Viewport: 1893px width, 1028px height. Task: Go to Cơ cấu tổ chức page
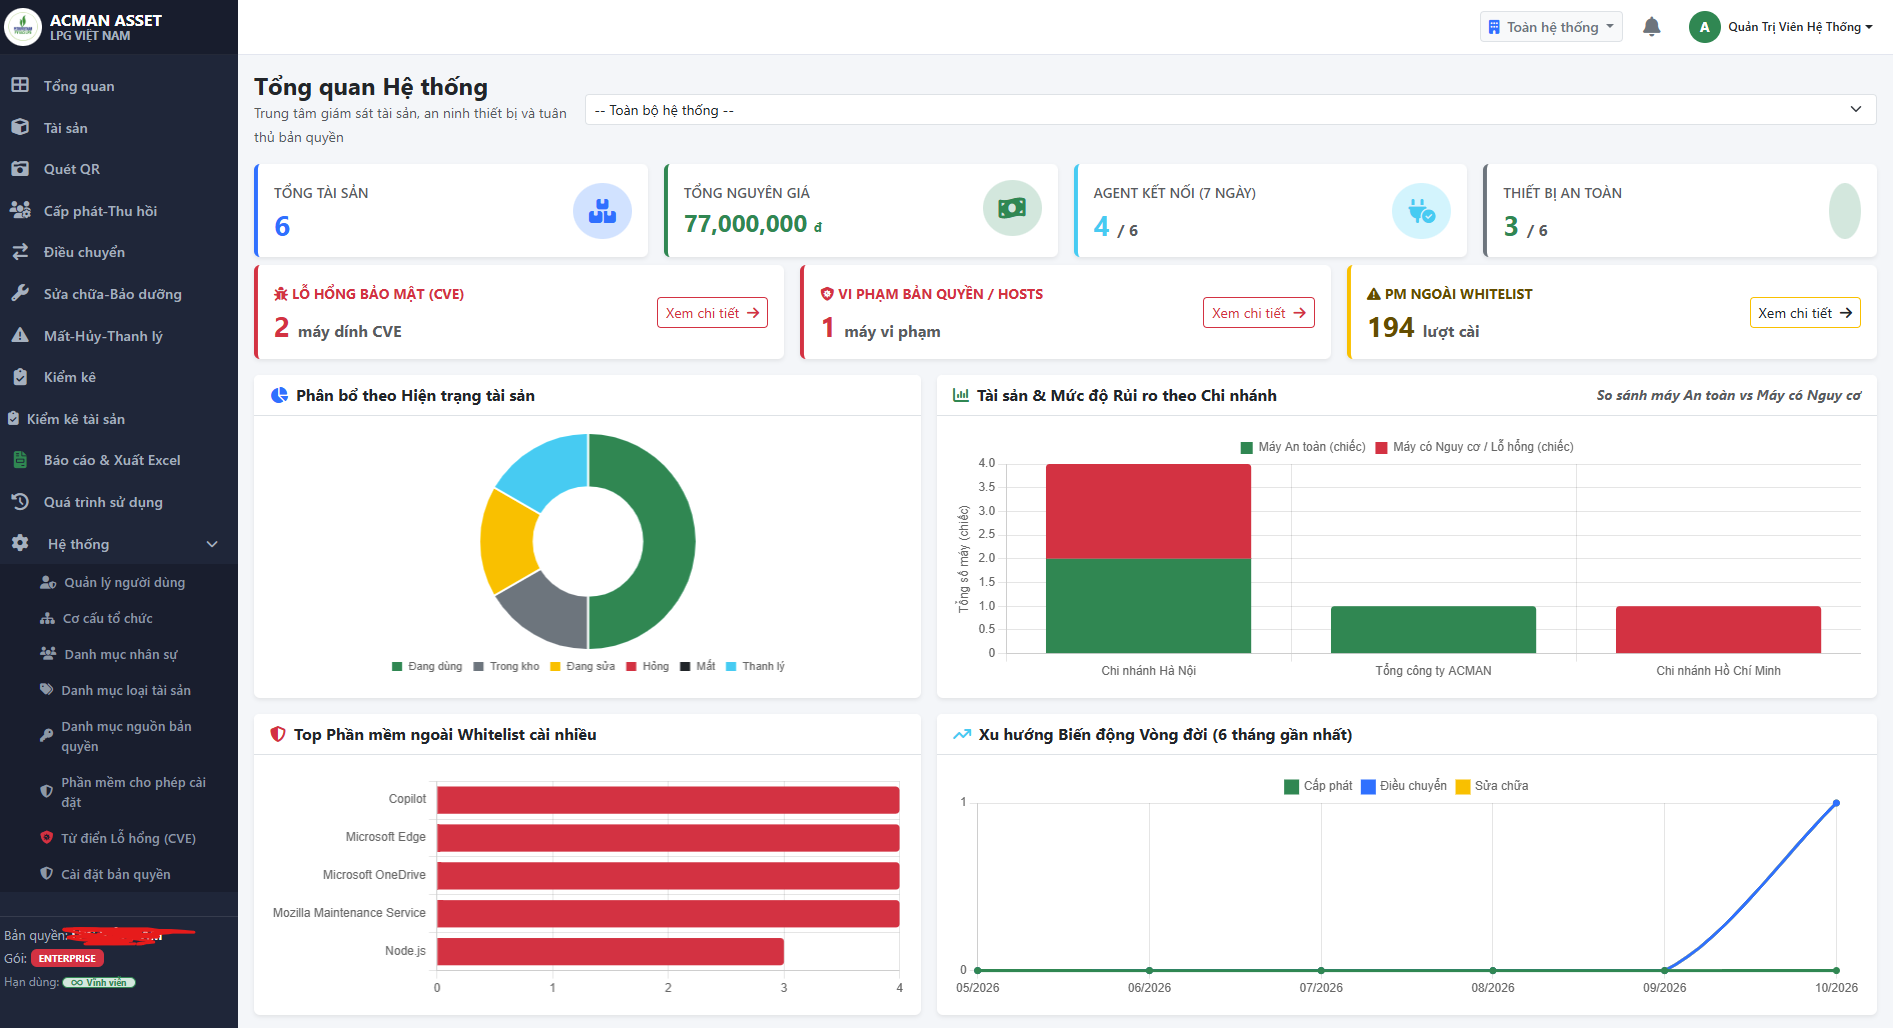[x=119, y=618]
